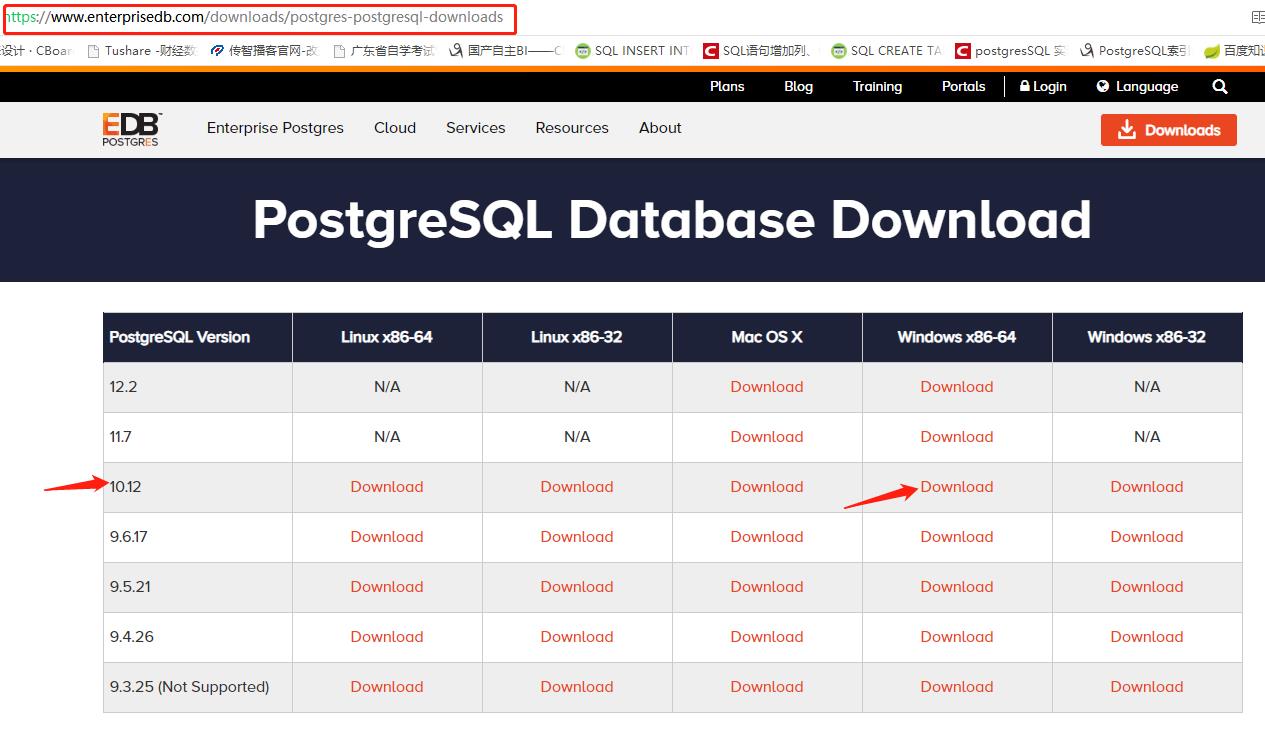The image size is (1265, 735).
Task: Open the SQL语句增加列 bookmark
Action: pyautogui.click(x=757, y=50)
